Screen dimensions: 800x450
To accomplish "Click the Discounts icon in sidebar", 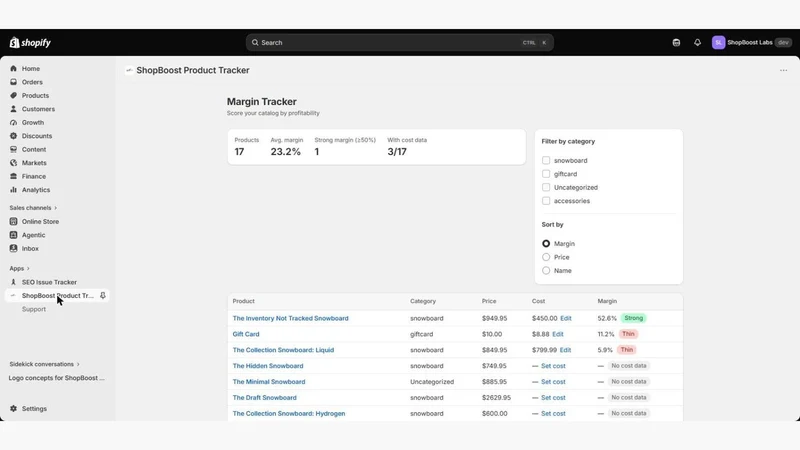I will [13, 136].
